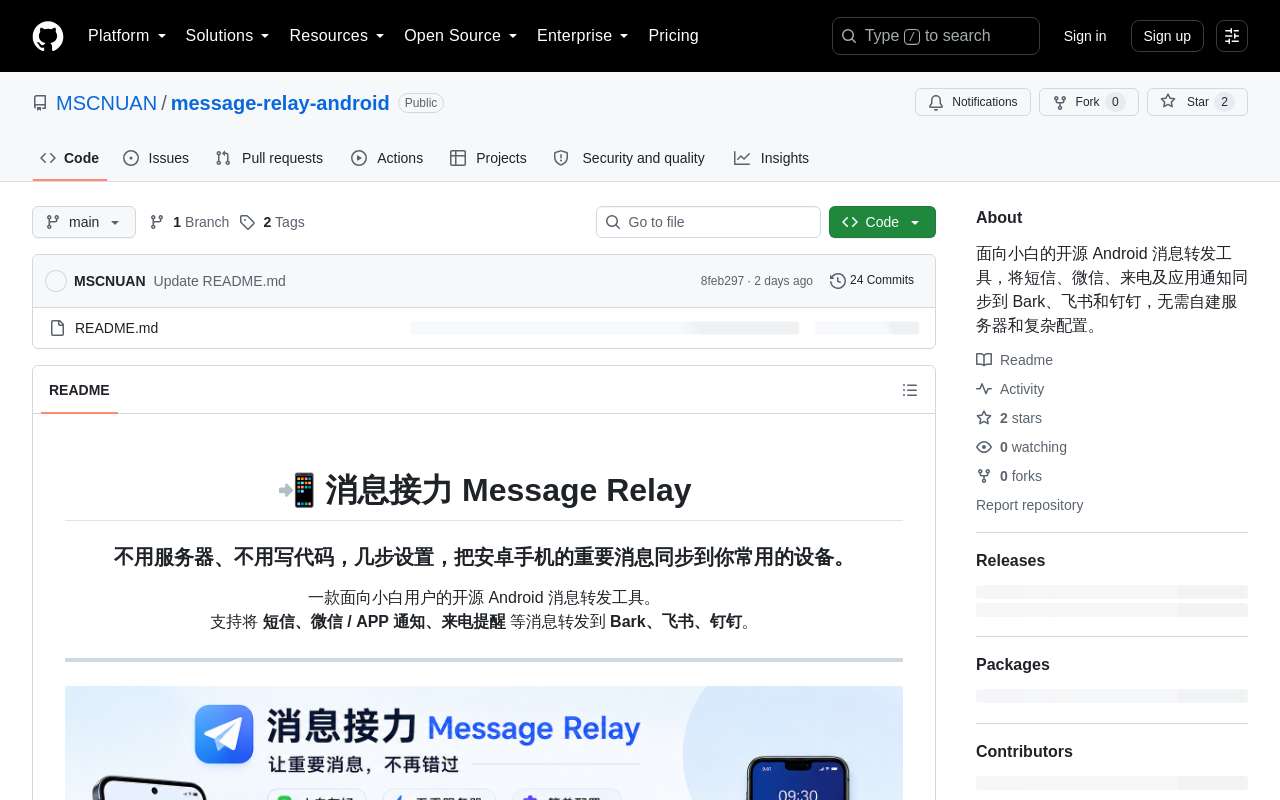This screenshot has height=800, width=1280.
Task: Expand the Open Source menu
Action: click(x=461, y=36)
